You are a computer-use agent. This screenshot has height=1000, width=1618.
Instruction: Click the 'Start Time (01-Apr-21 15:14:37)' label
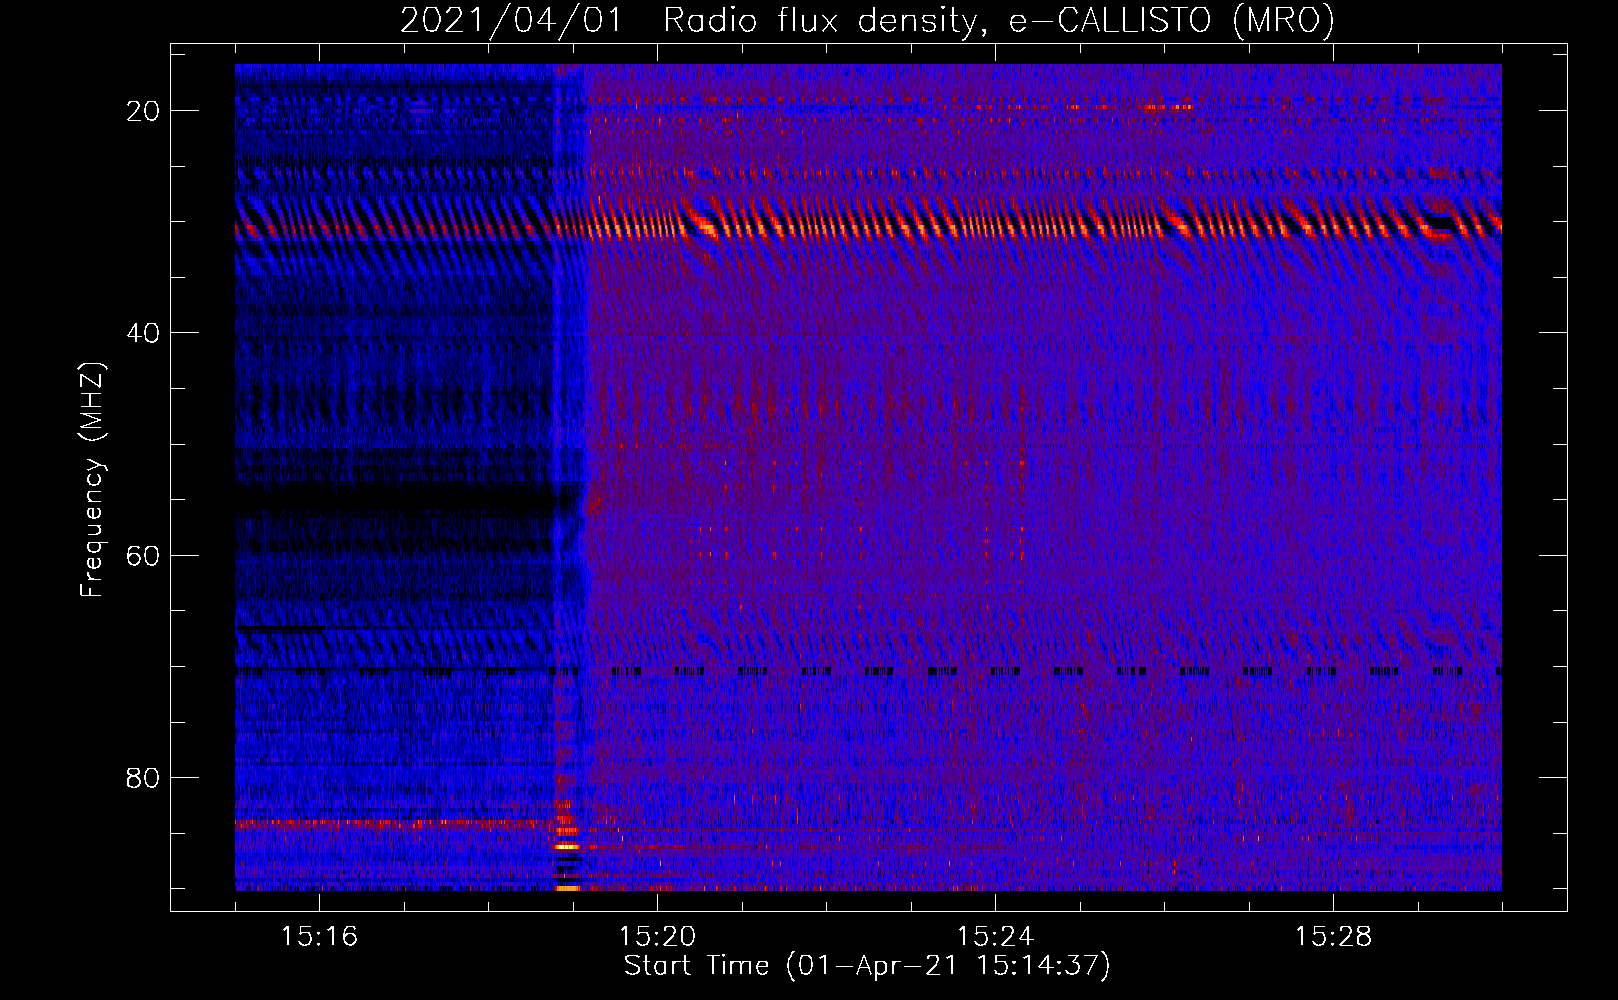[867, 966]
